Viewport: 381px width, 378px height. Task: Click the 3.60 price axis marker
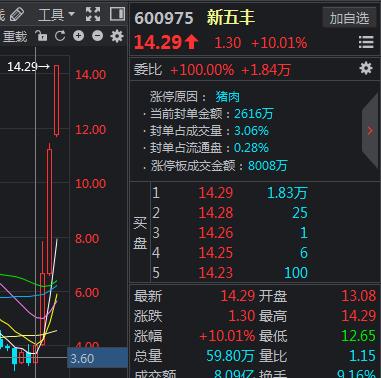[x=97, y=358]
